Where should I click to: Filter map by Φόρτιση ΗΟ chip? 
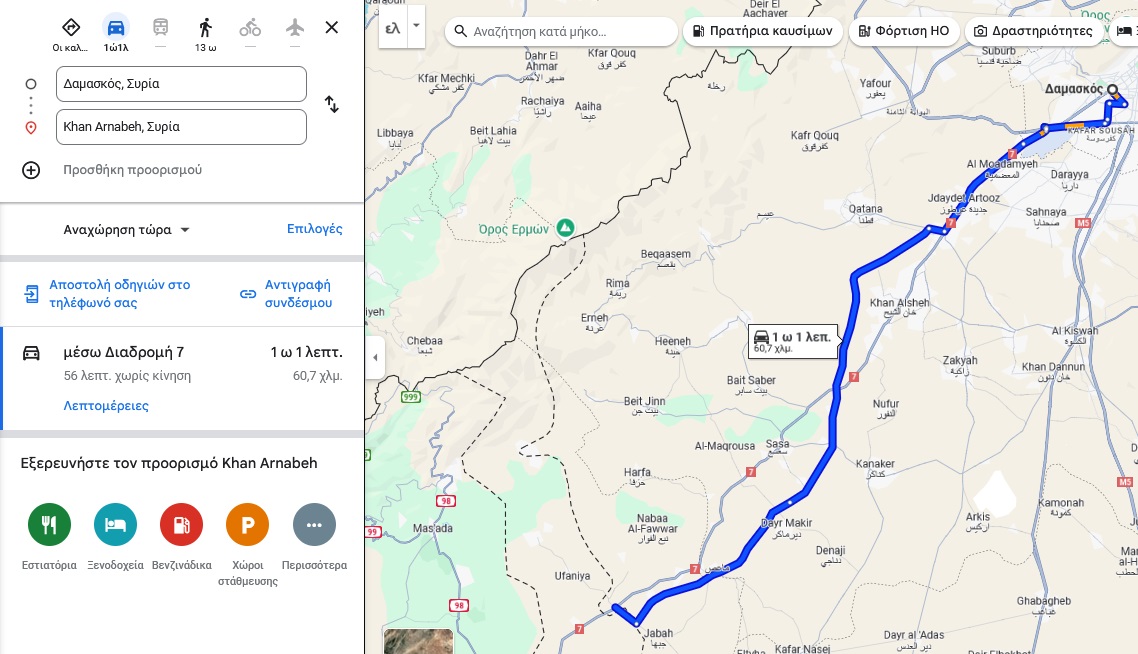(904, 31)
